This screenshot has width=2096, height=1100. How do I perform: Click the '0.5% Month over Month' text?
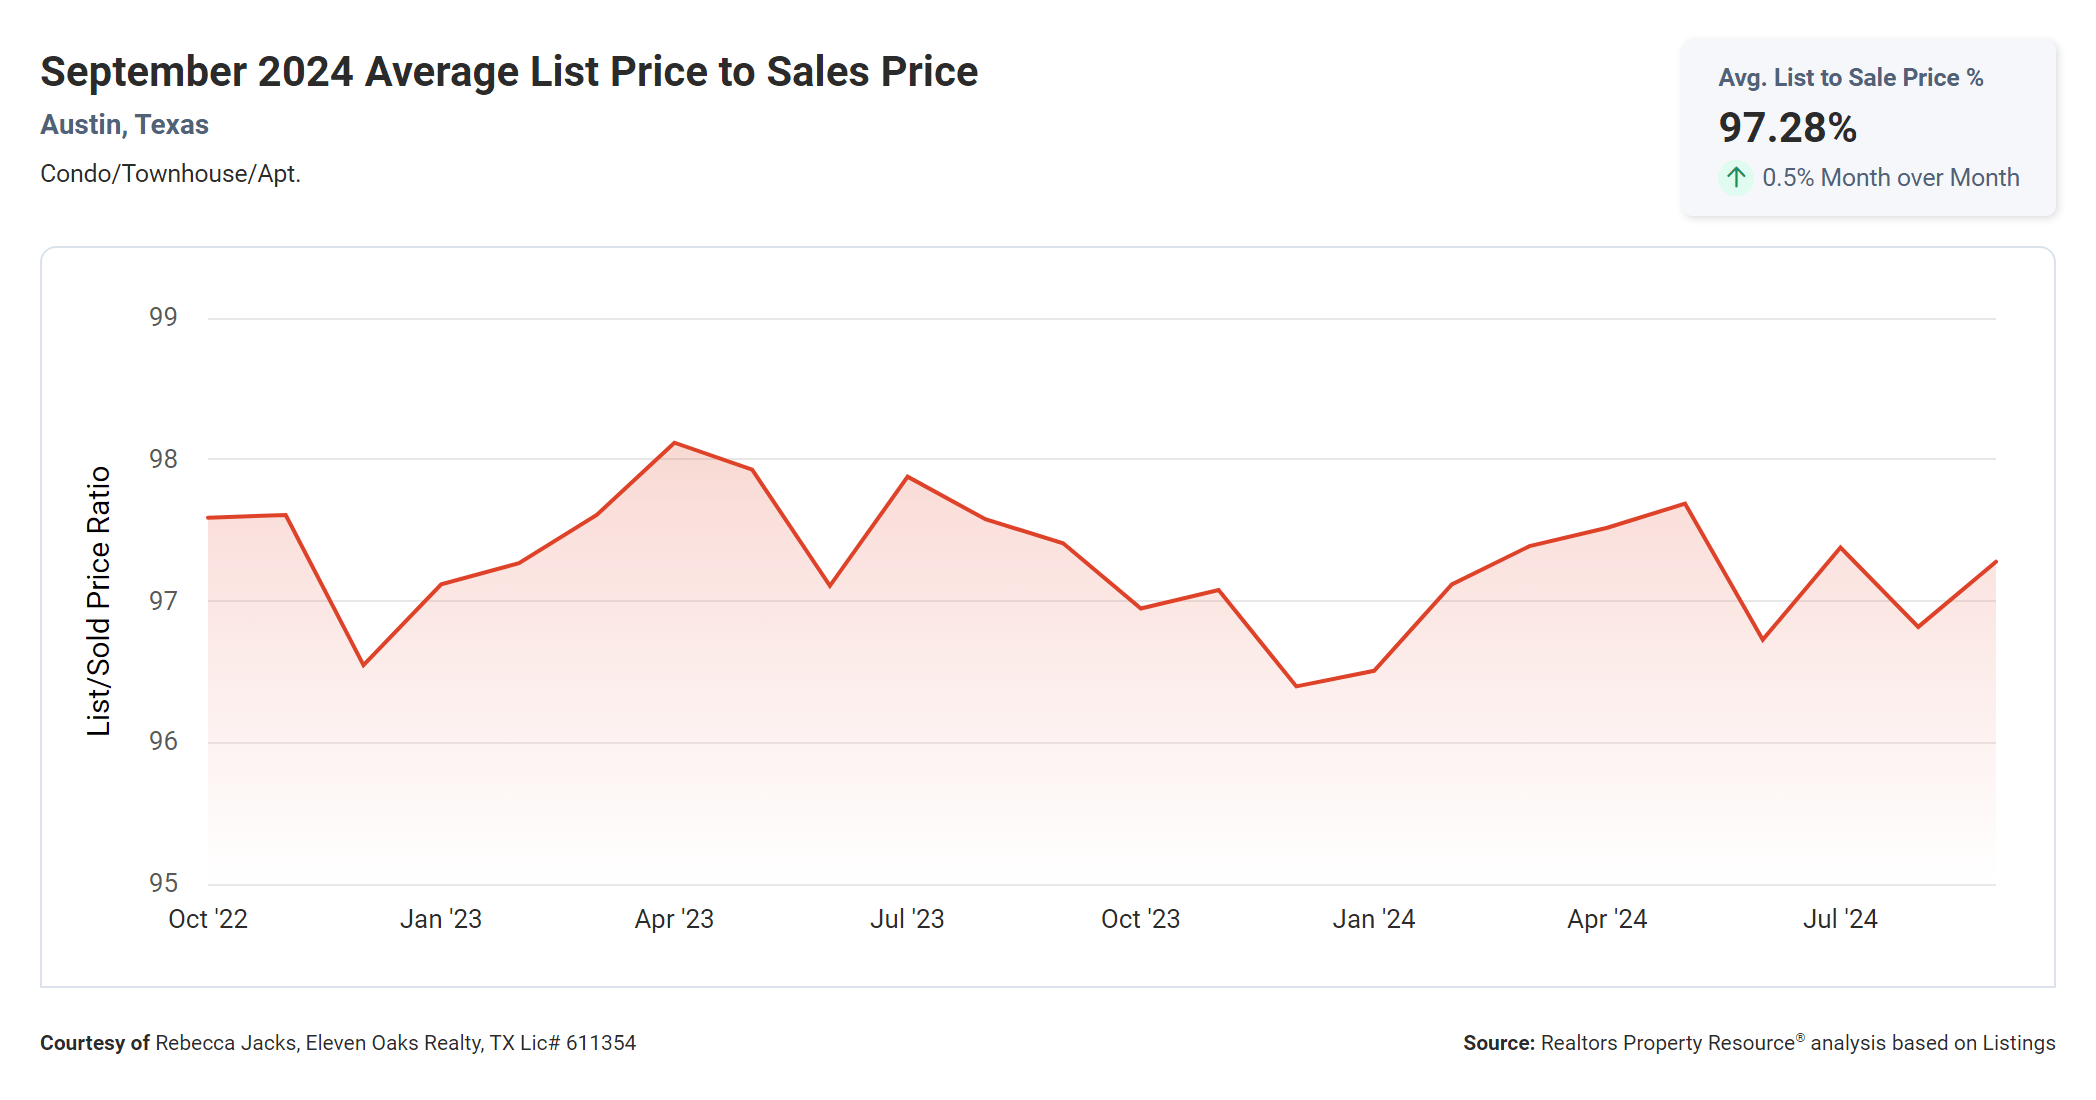(x=1890, y=178)
